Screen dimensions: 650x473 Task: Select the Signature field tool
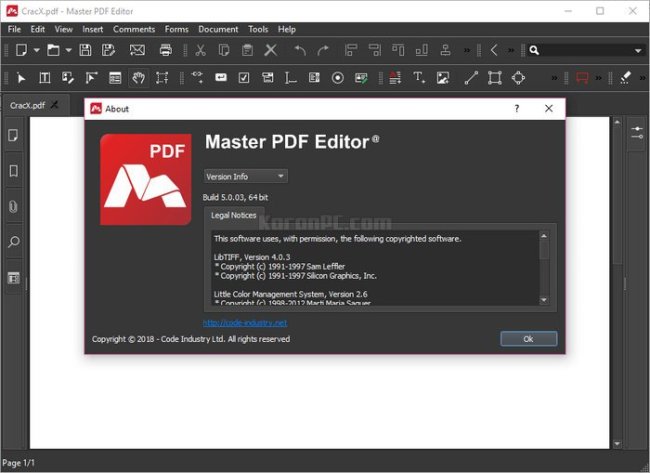(361, 78)
